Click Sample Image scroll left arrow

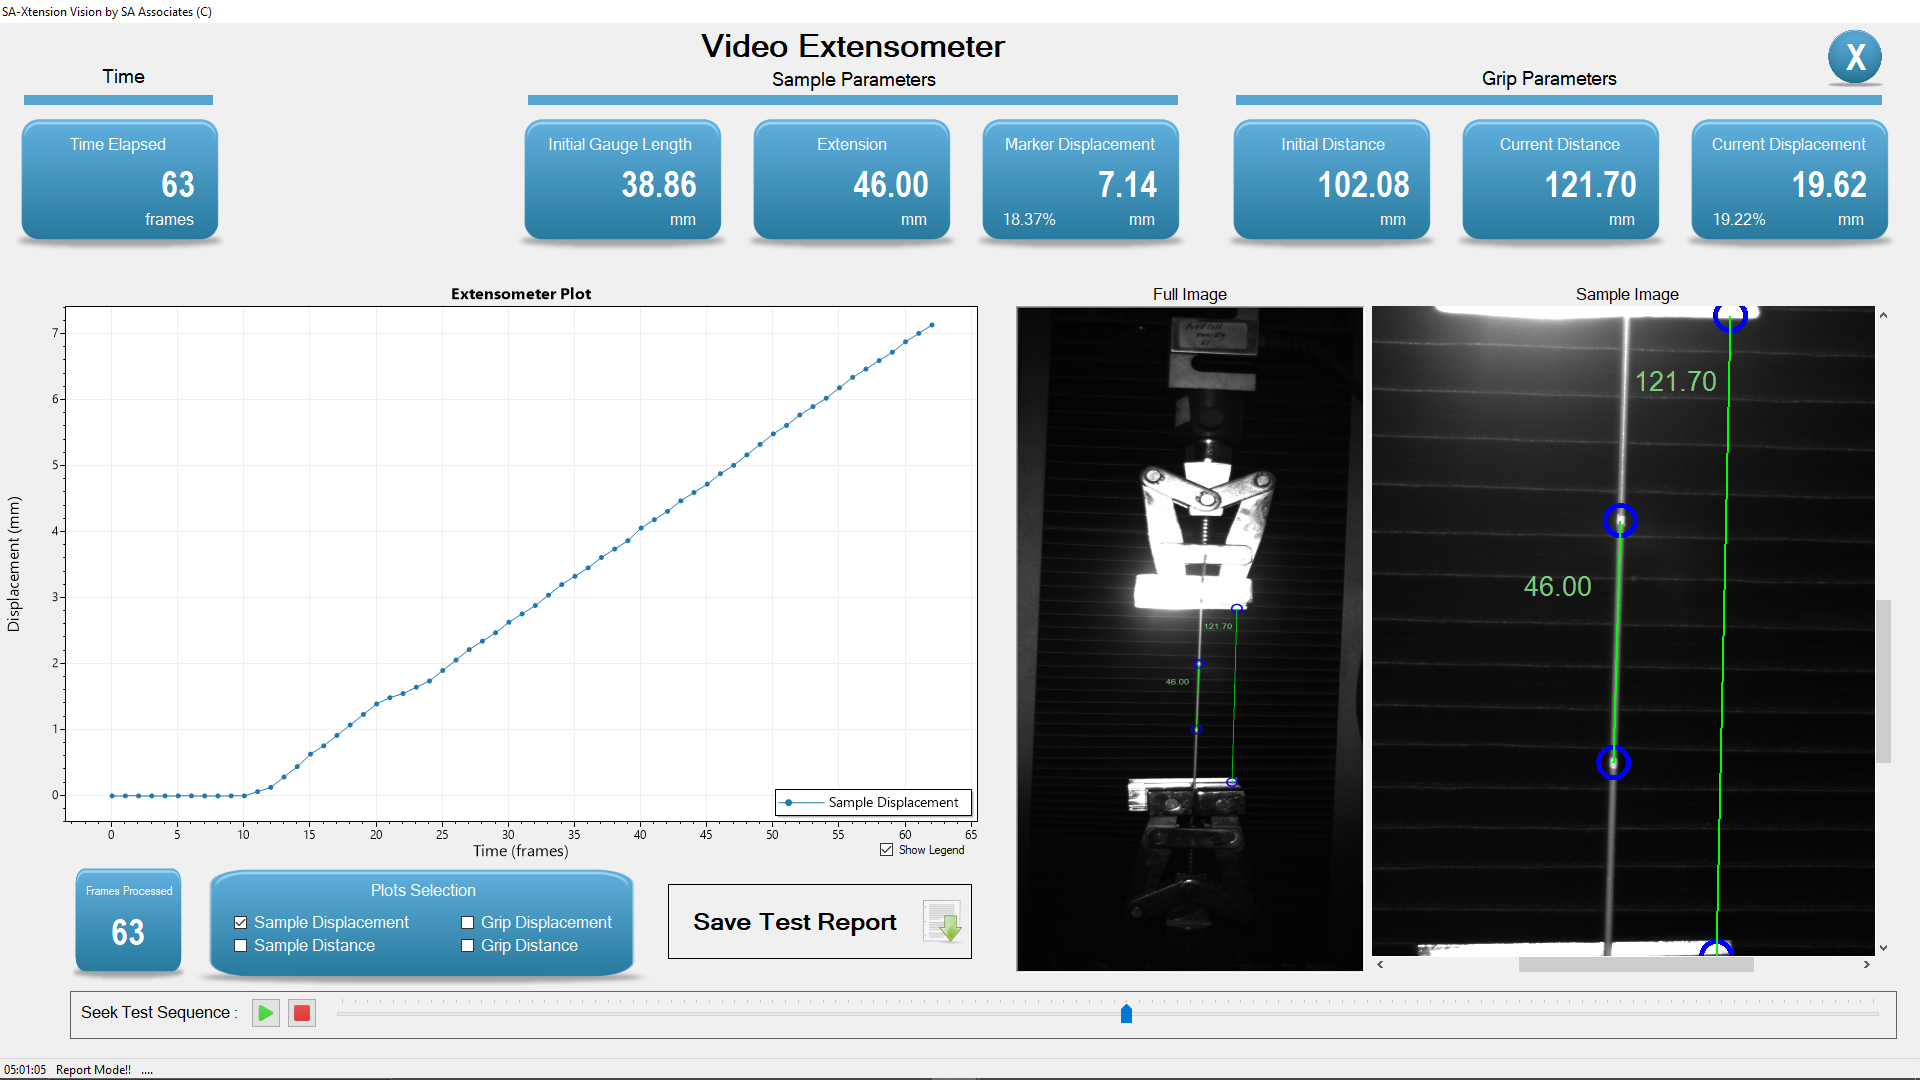click(1380, 965)
